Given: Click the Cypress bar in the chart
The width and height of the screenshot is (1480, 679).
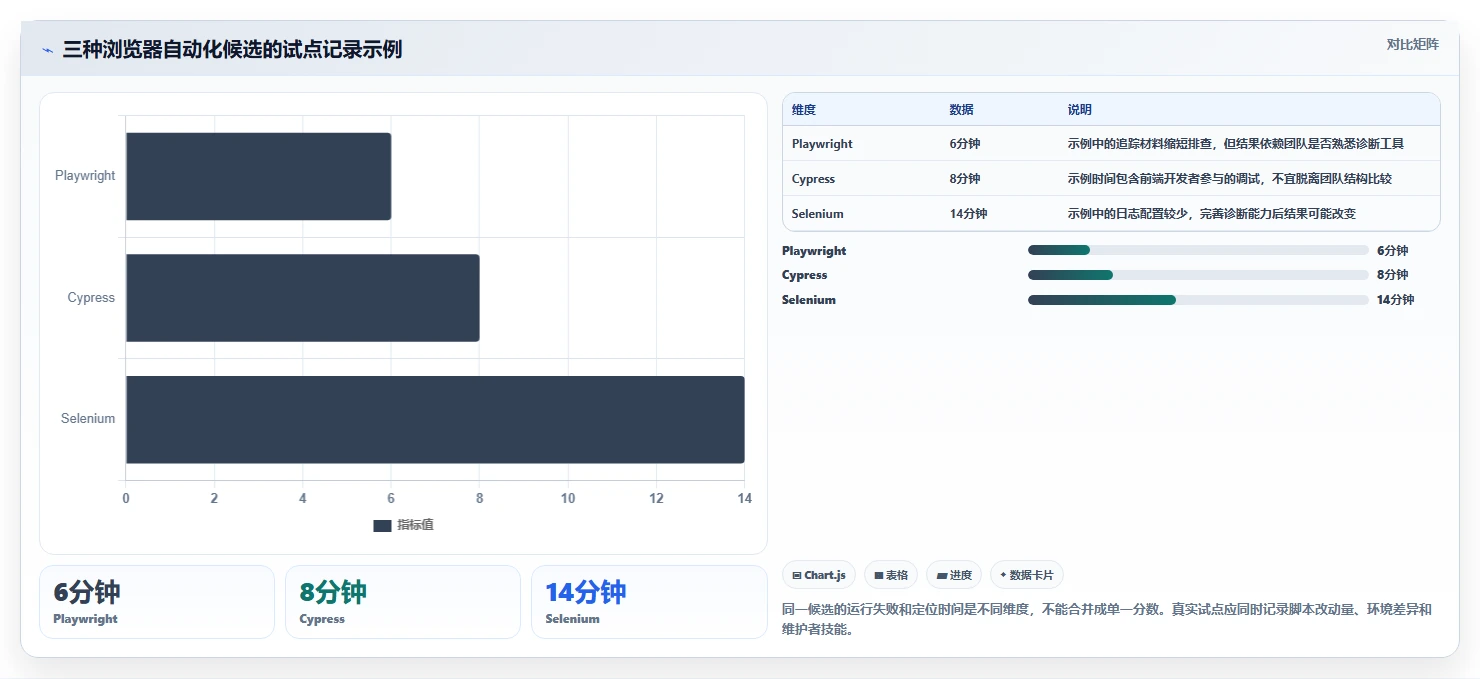Looking at the screenshot, I should tap(302, 298).
